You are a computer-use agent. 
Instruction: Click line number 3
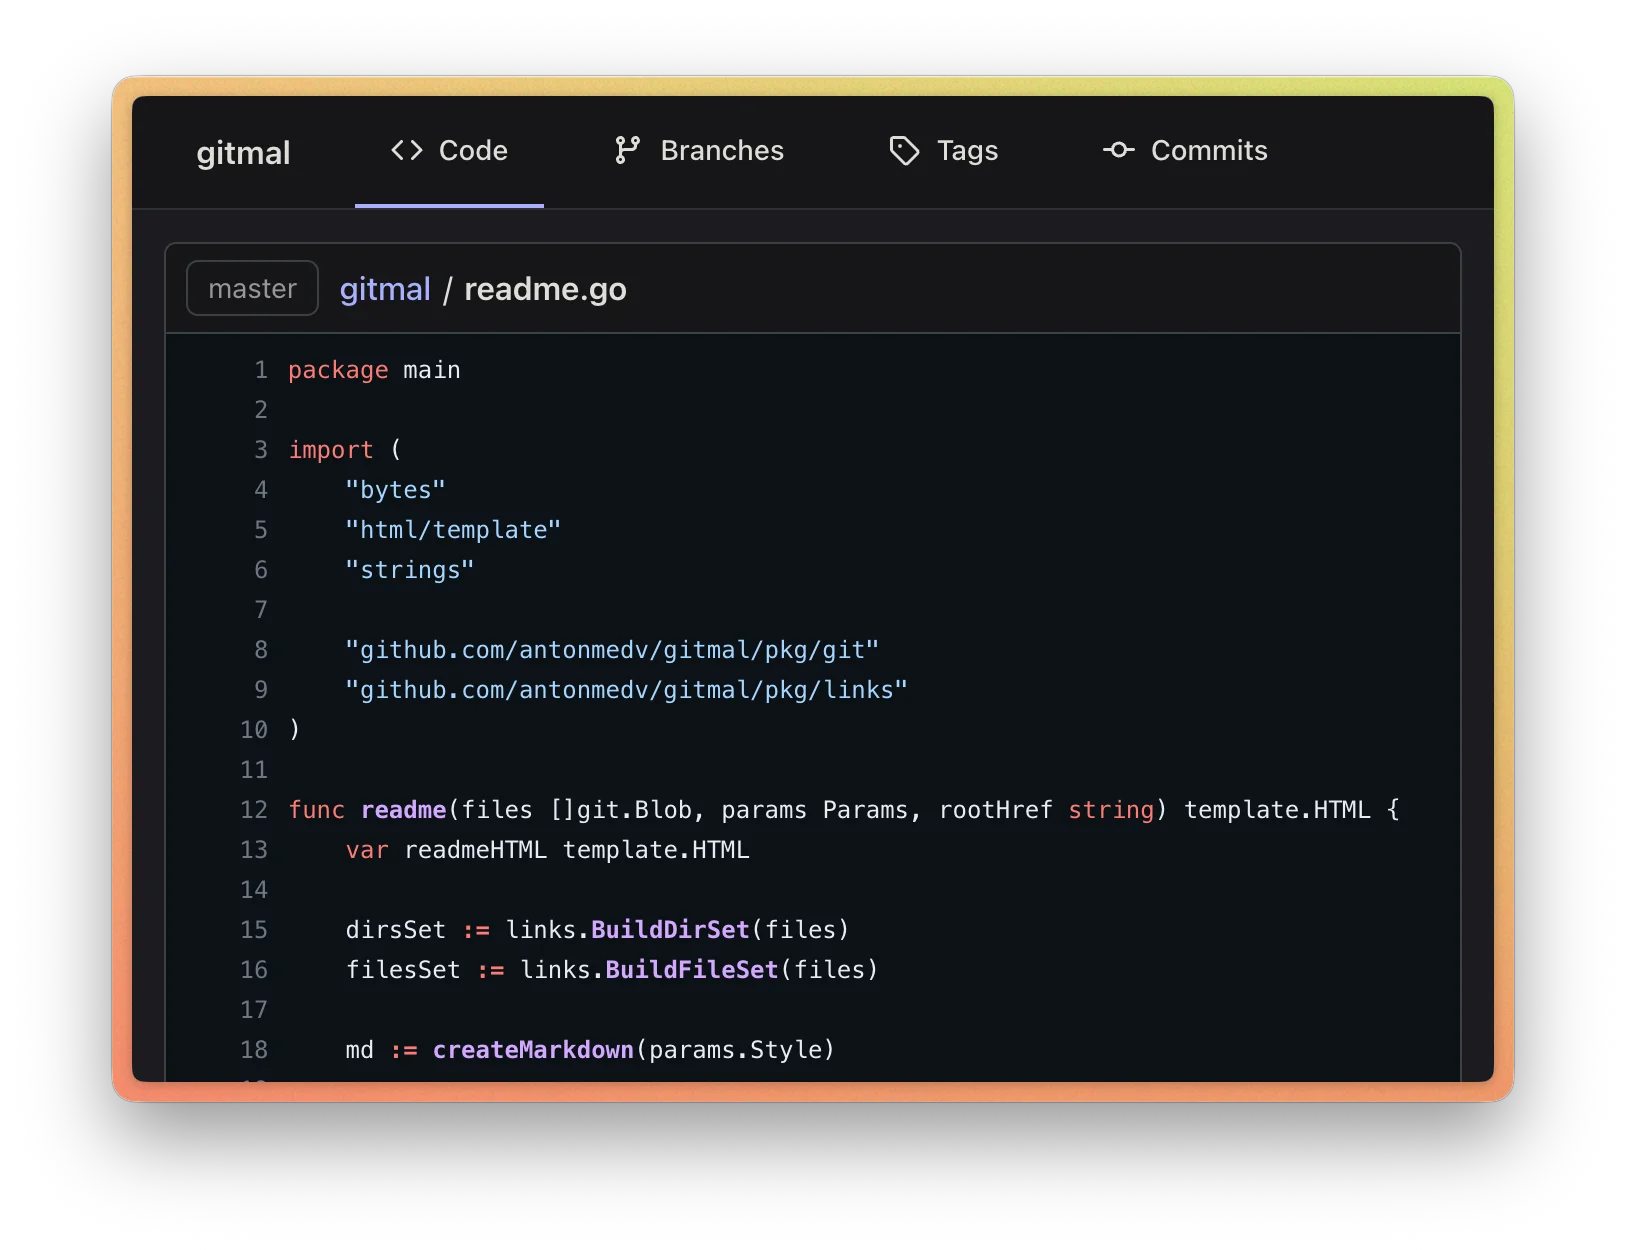point(261,450)
